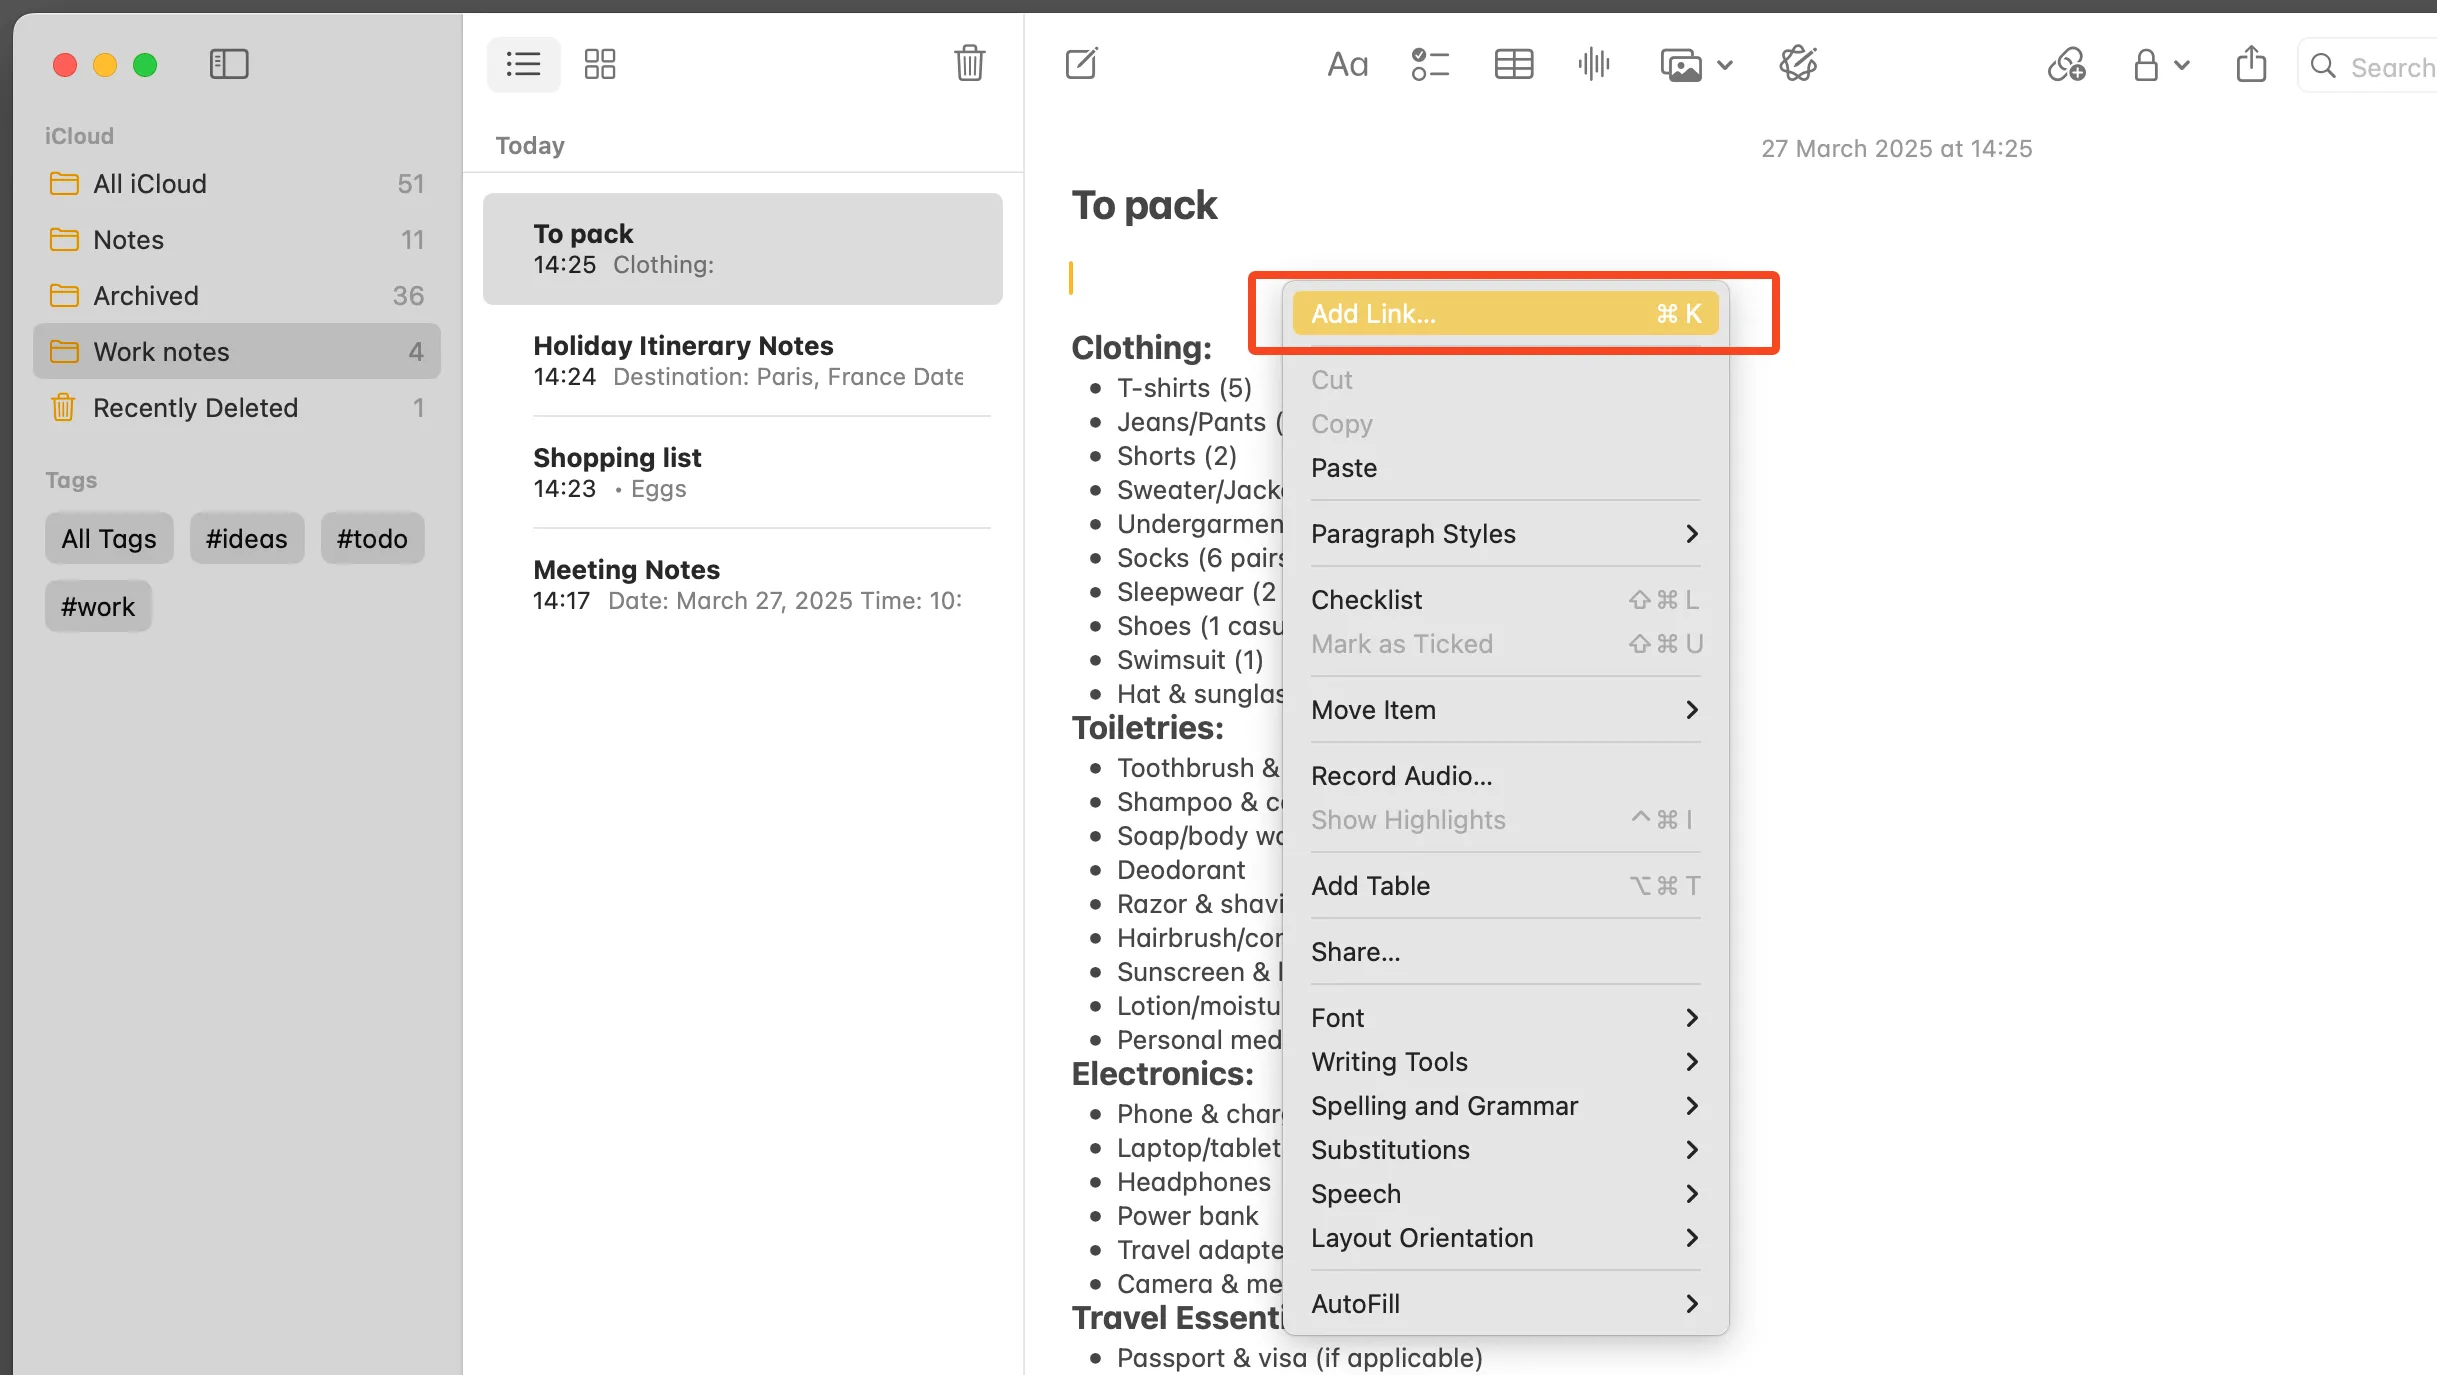This screenshot has width=2437, height=1375.
Task: Insert a table using the table icon
Action: tap(1512, 64)
